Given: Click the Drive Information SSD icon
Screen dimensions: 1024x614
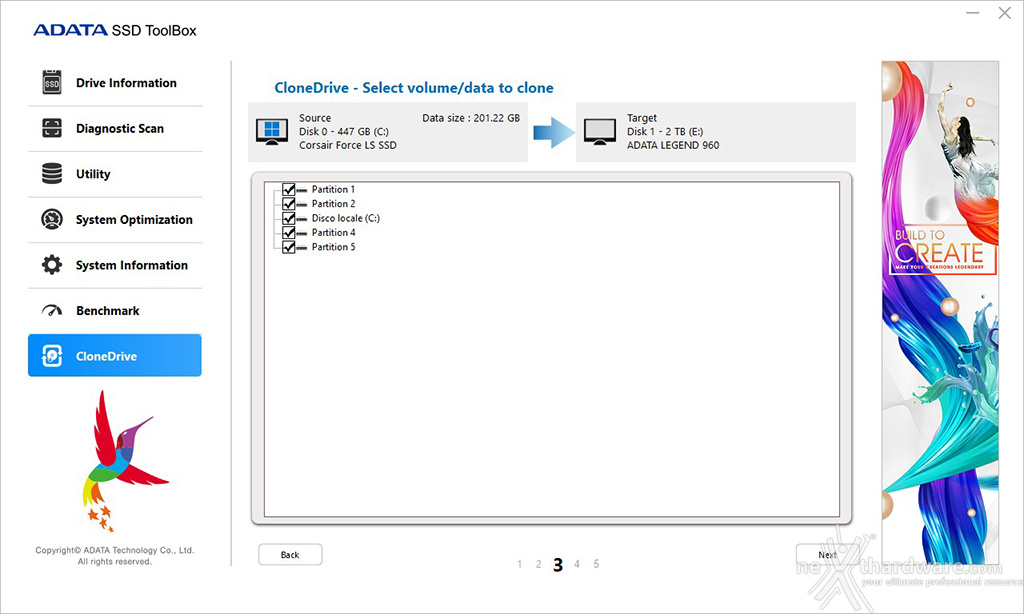Looking at the screenshot, I should tap(52, 83).
